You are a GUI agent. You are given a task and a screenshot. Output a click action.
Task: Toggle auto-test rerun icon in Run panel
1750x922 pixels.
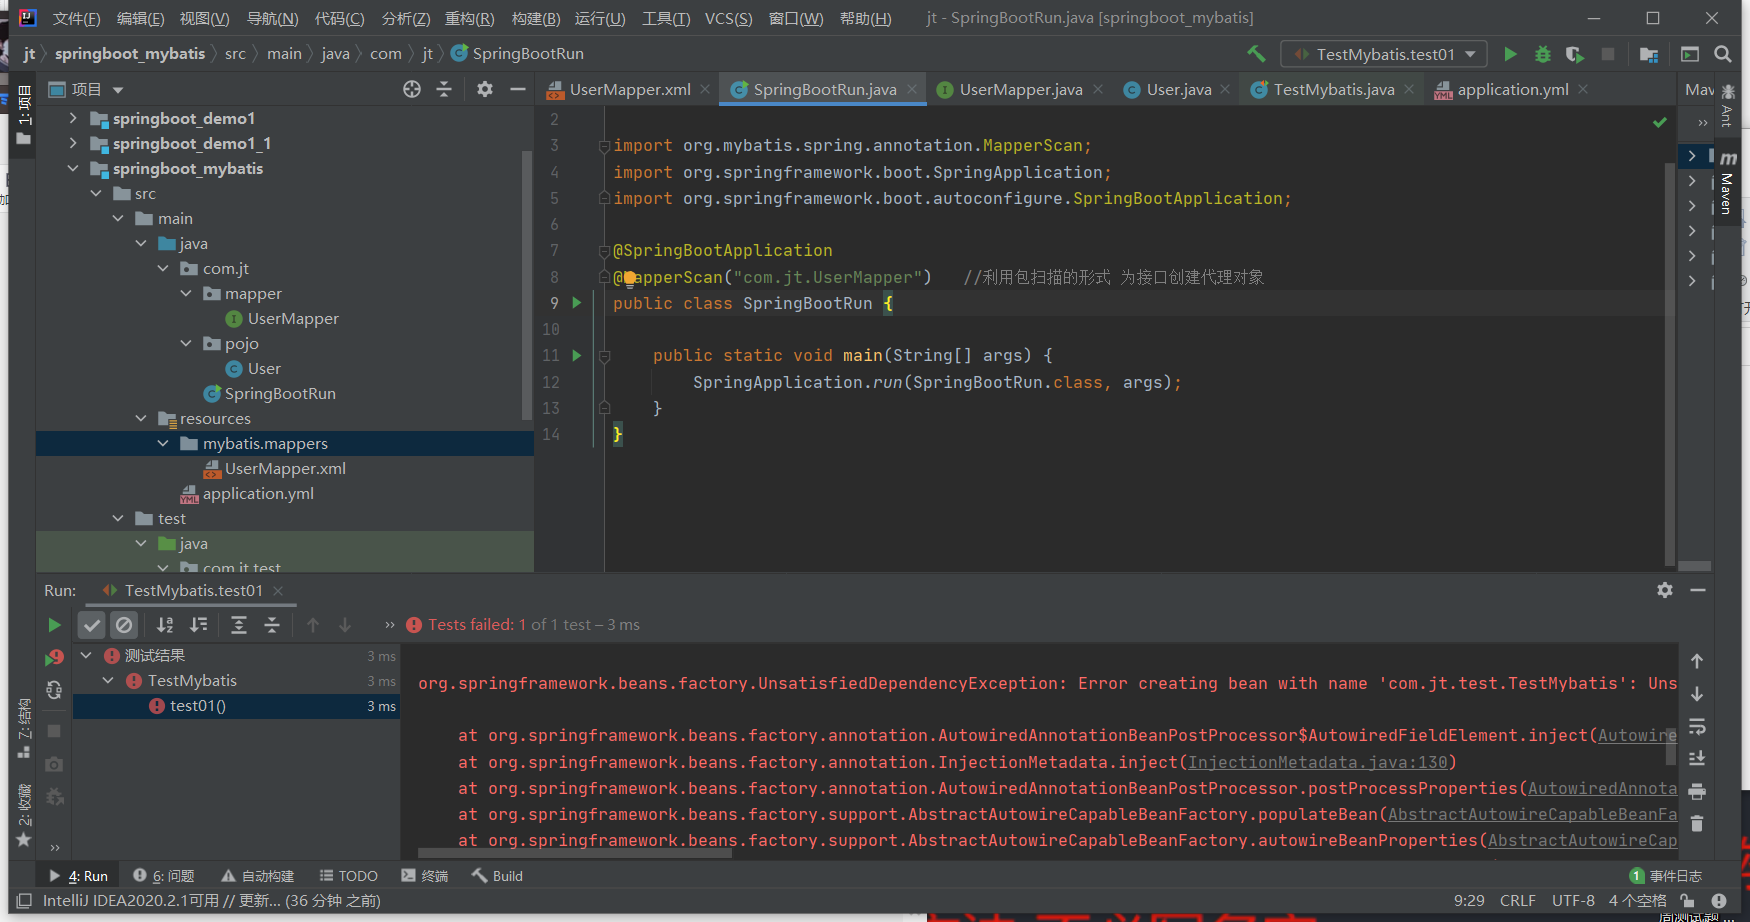tap(54, 690)
